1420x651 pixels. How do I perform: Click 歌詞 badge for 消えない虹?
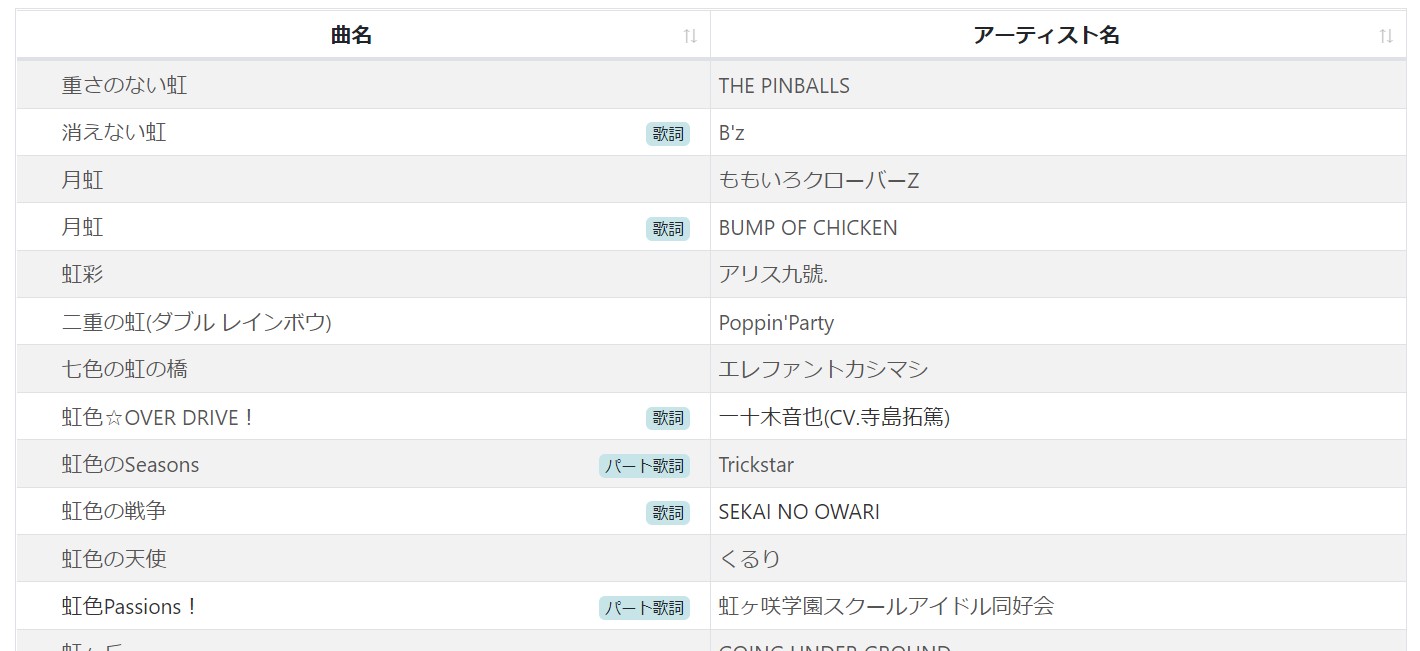668,134
